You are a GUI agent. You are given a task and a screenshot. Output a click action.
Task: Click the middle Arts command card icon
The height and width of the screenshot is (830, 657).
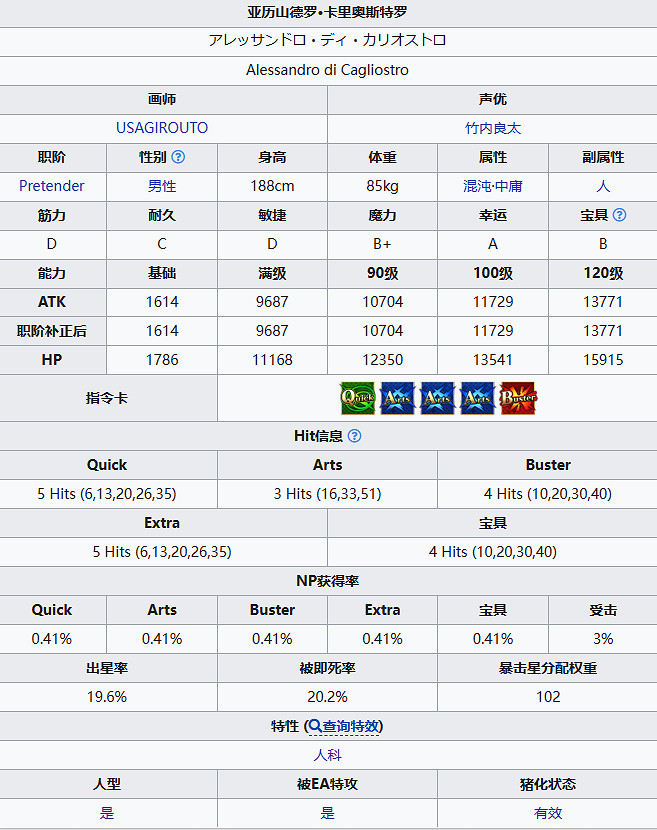(x=437, y=398)
